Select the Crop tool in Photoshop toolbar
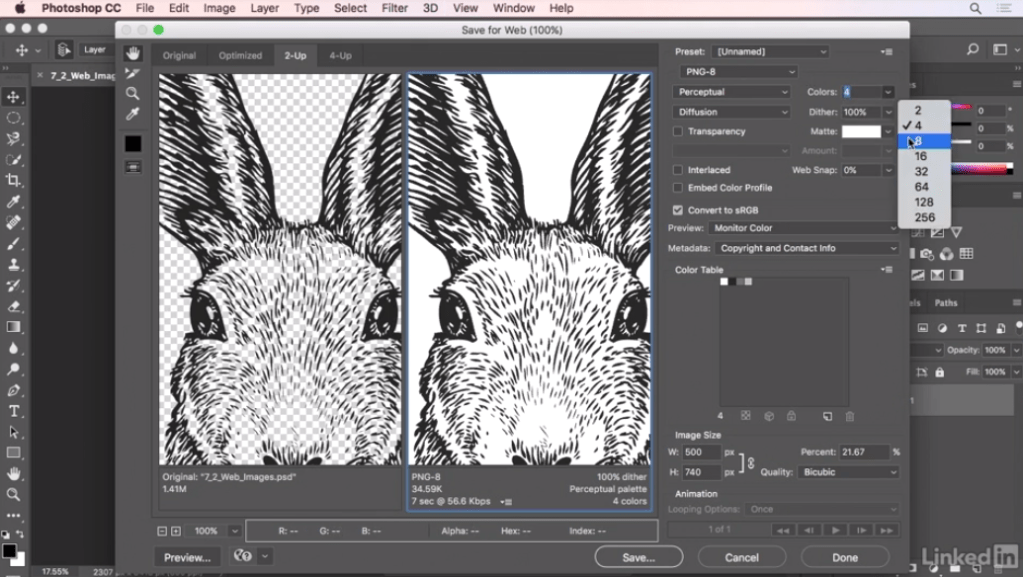Screen dimensions: 1023x577 (14, 180)
